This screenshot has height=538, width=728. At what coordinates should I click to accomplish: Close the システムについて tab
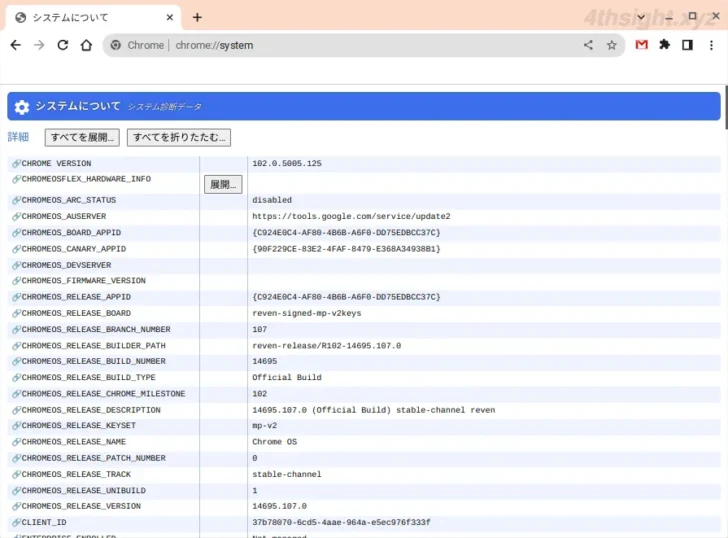pos(169,18)
